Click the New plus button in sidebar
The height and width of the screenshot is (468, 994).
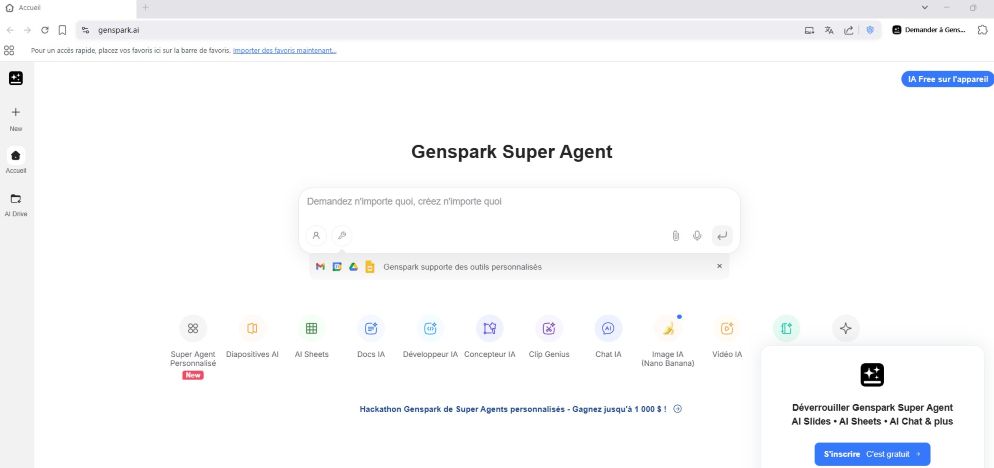tap(16, 113)
